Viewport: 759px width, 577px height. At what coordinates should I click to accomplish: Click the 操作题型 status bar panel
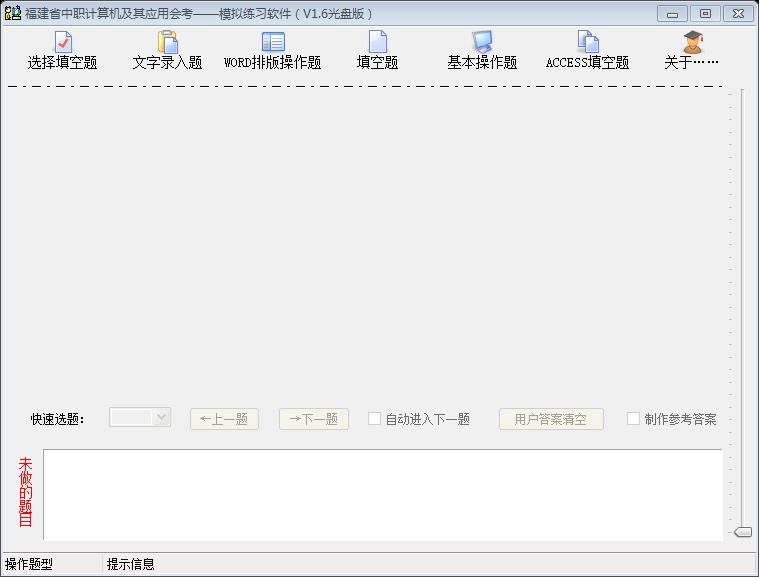52,564
